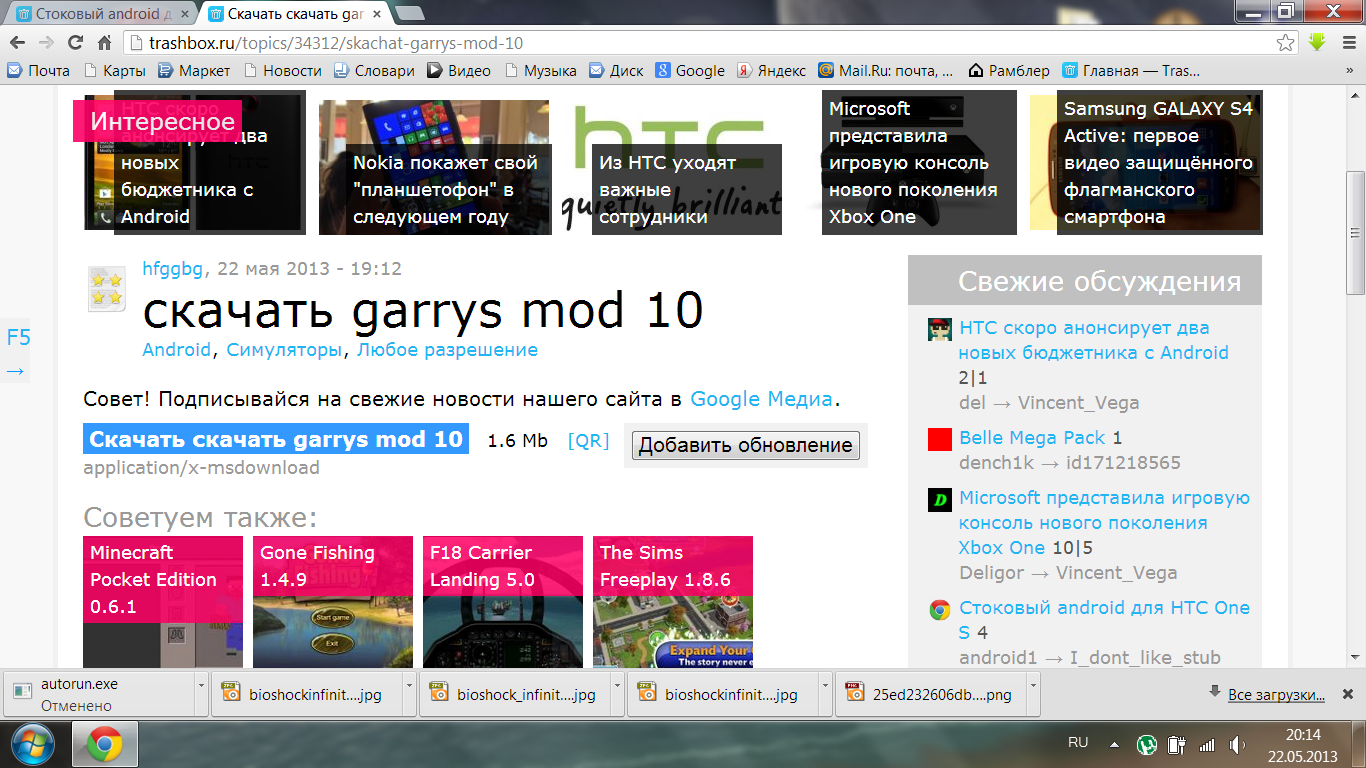Open the Google Медиа link
1366x768 pixels.
pyautogui.click(x=761, y=399)
